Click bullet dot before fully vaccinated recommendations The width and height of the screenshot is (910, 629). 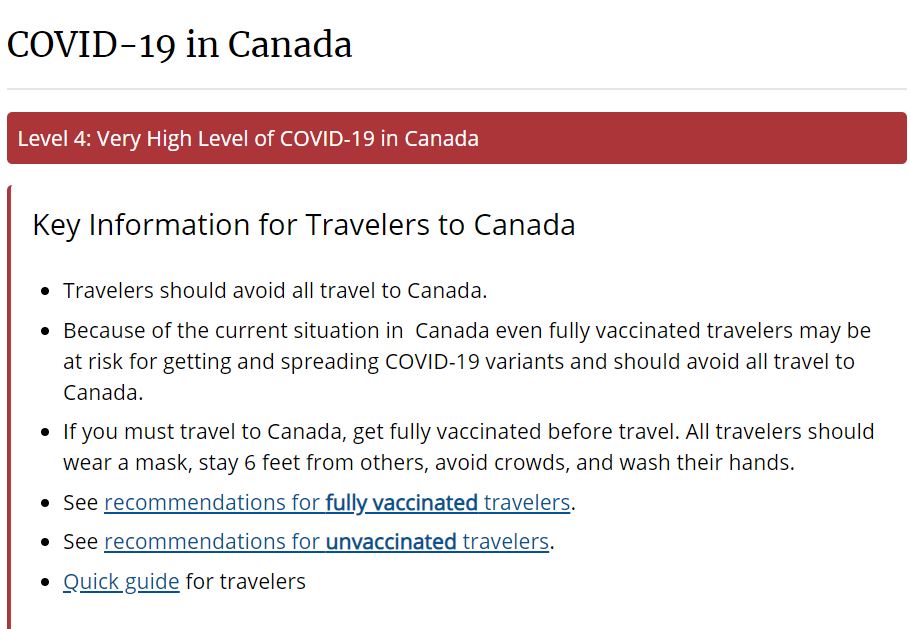(45, 503)
